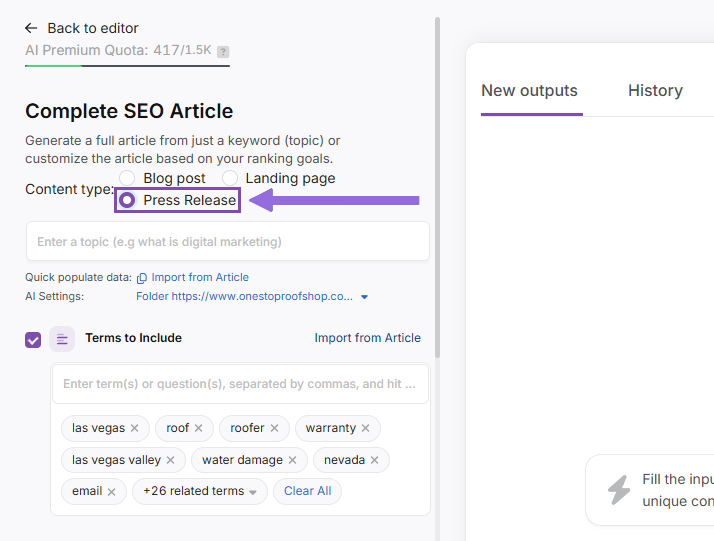Click the copy icon beside Import from Article

[x=142, y=278]
